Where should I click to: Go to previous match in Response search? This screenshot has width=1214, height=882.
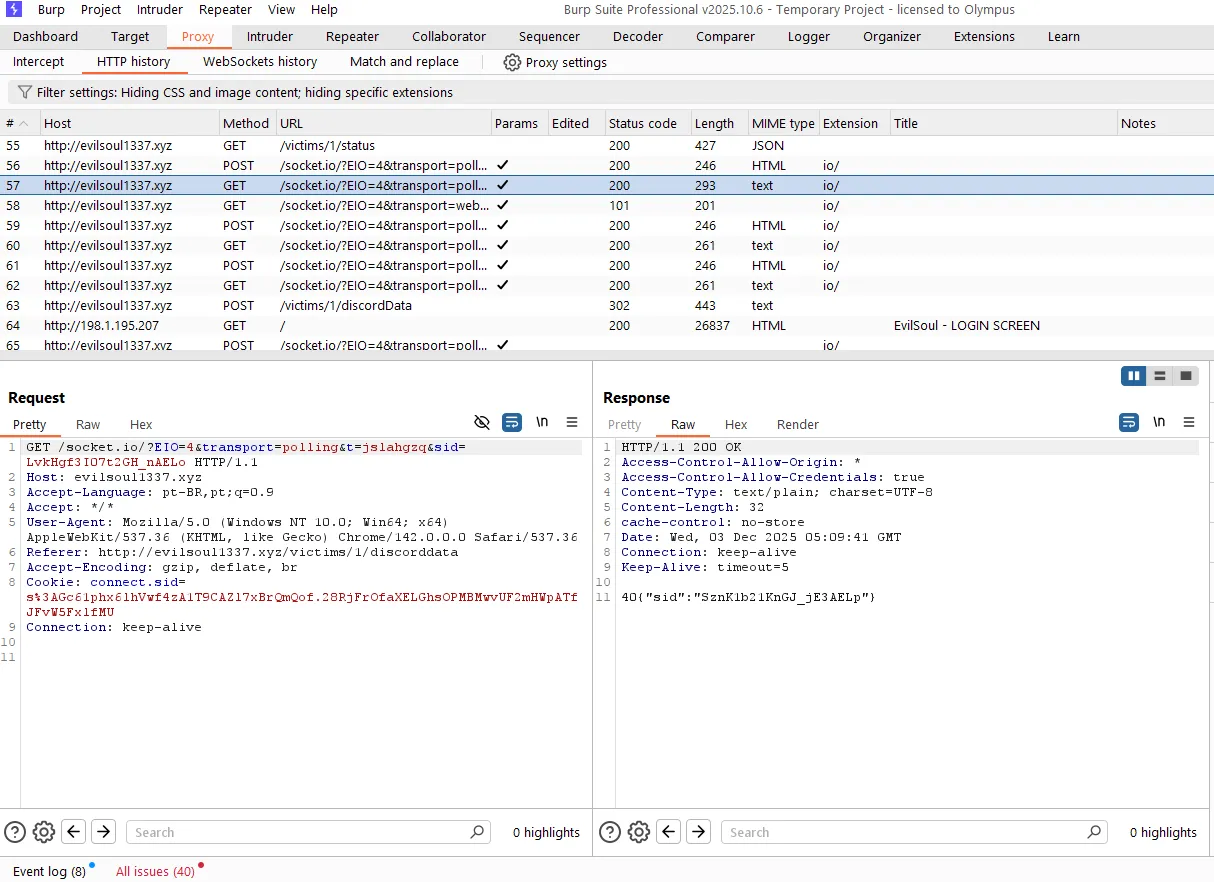click(669, 832)
